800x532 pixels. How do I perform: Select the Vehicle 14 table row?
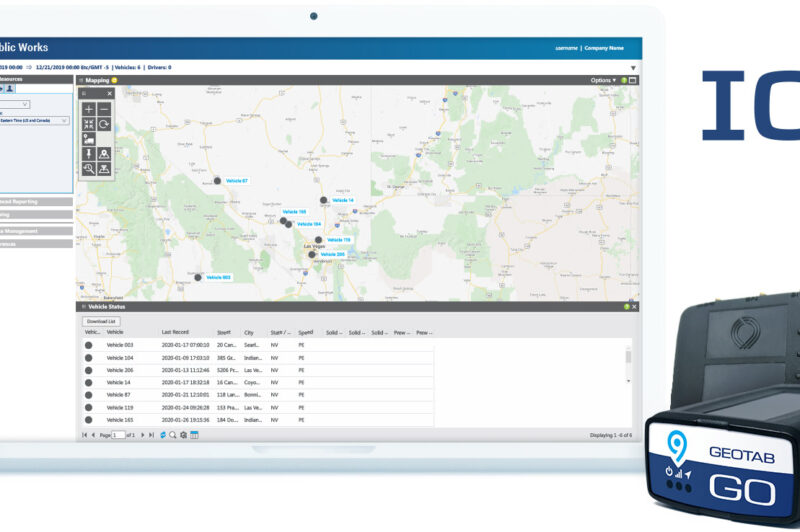(258, 383)
